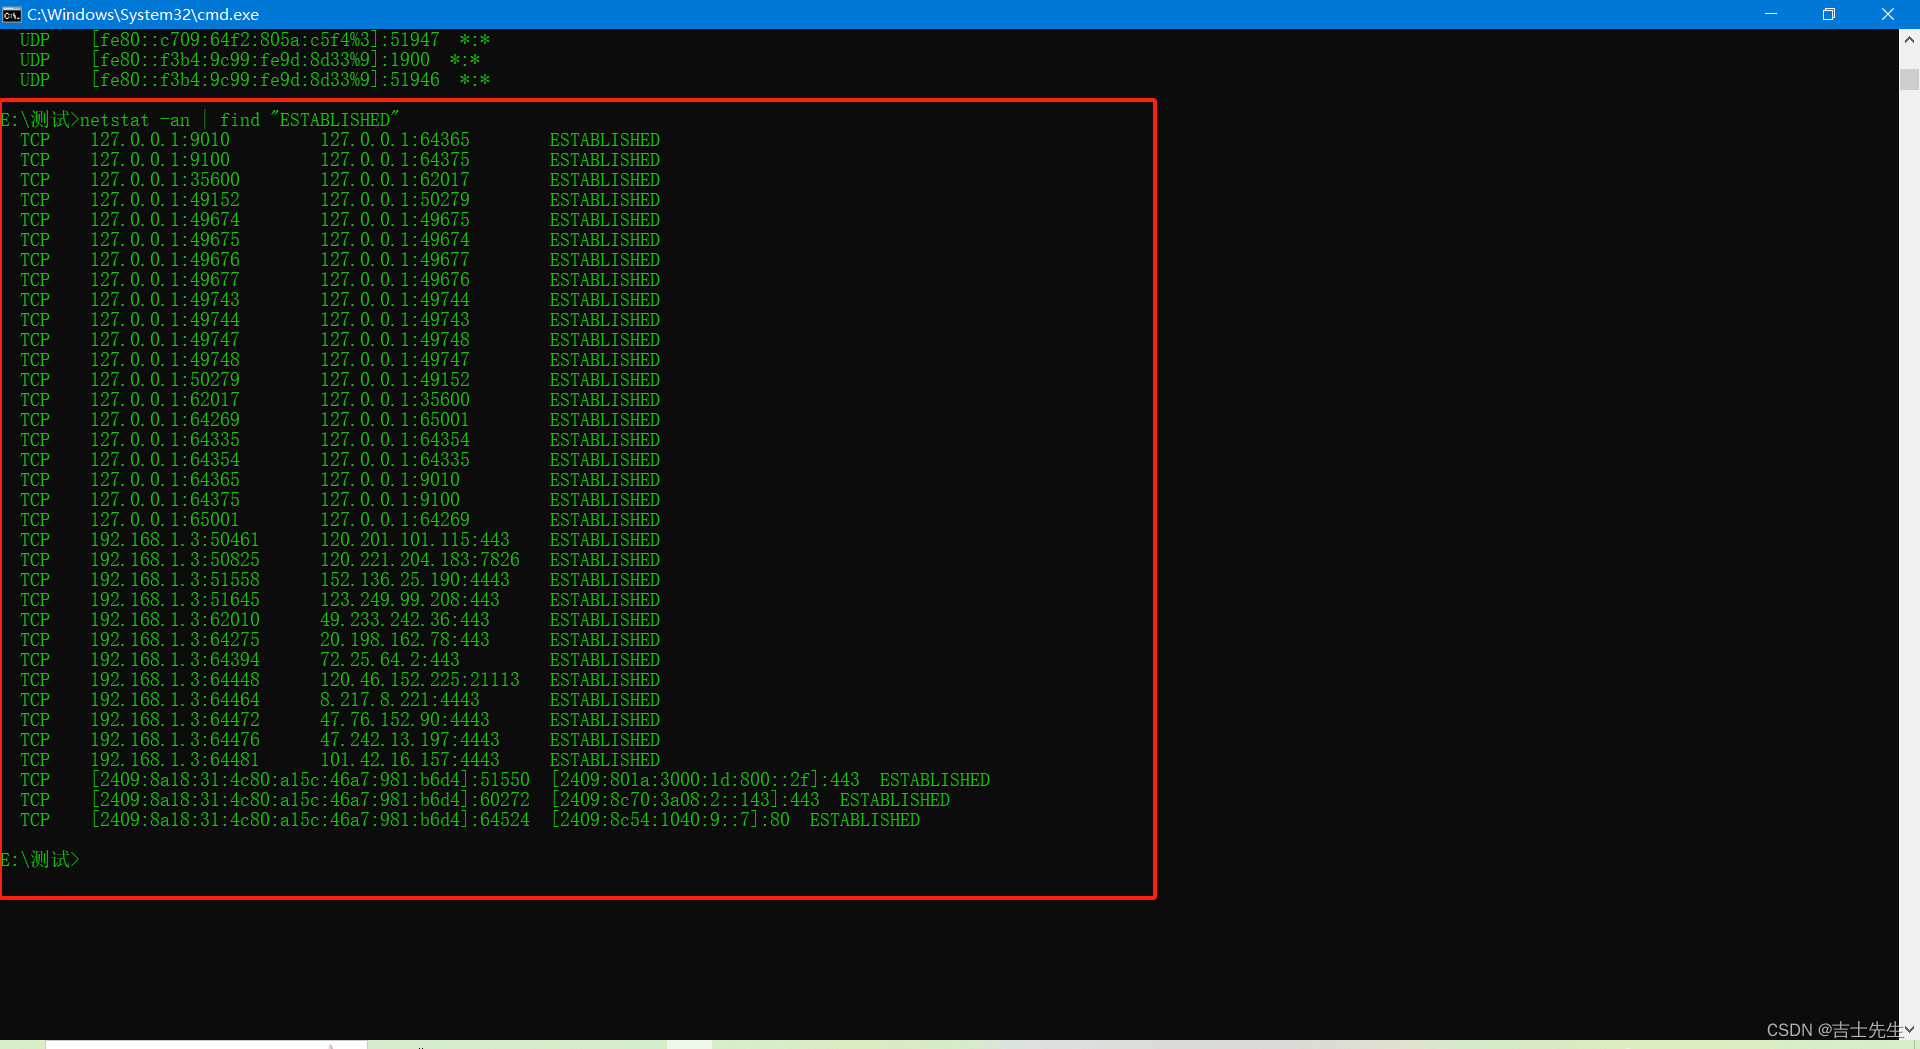Click the cmd.exe system menu icon
1920x1049 pixels.
12,14
